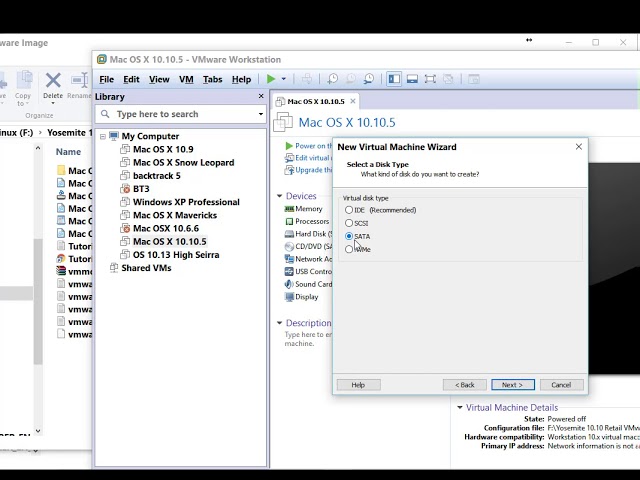Screen dimensions: 640x480
Task: Click the Name column header in Explorer
Action: click(x=68, y=152)
